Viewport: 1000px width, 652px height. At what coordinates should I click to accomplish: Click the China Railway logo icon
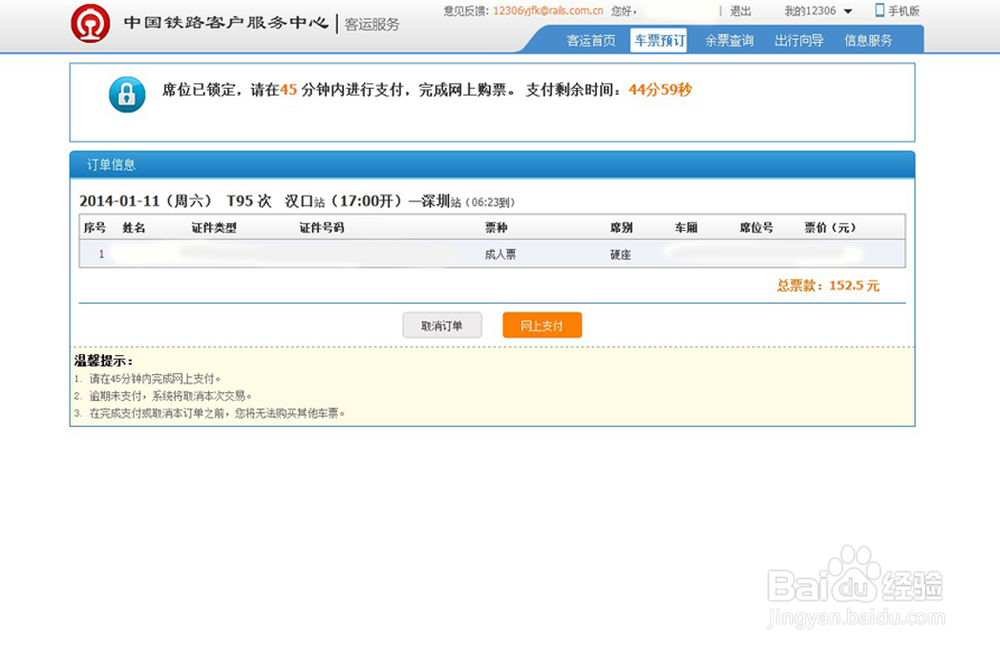coord(92,22)
